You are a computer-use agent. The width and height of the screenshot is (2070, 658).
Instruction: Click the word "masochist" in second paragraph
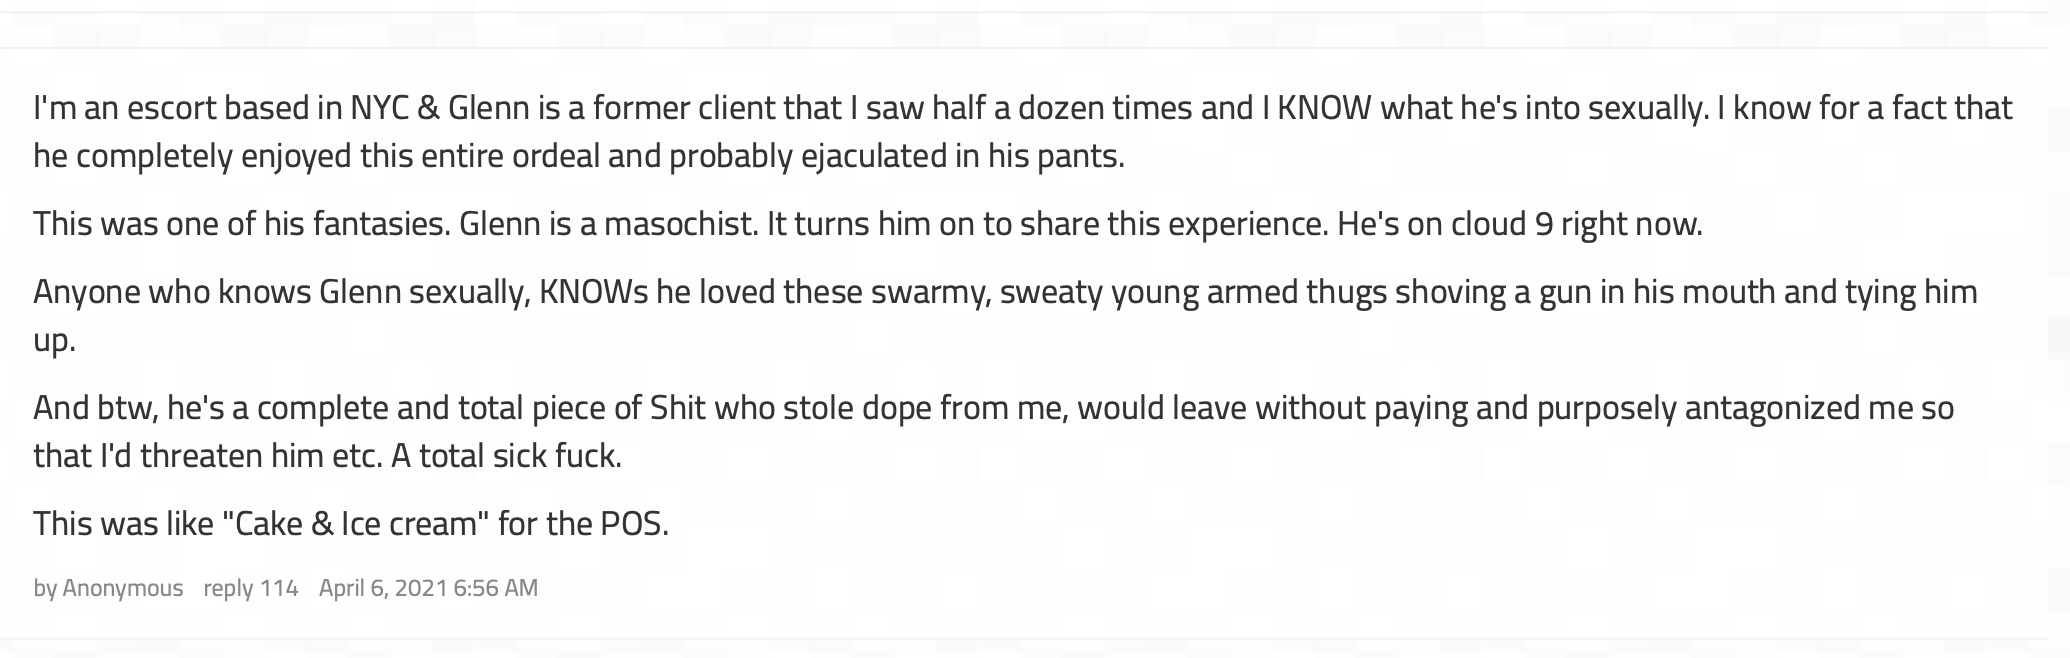click(680, 223)
